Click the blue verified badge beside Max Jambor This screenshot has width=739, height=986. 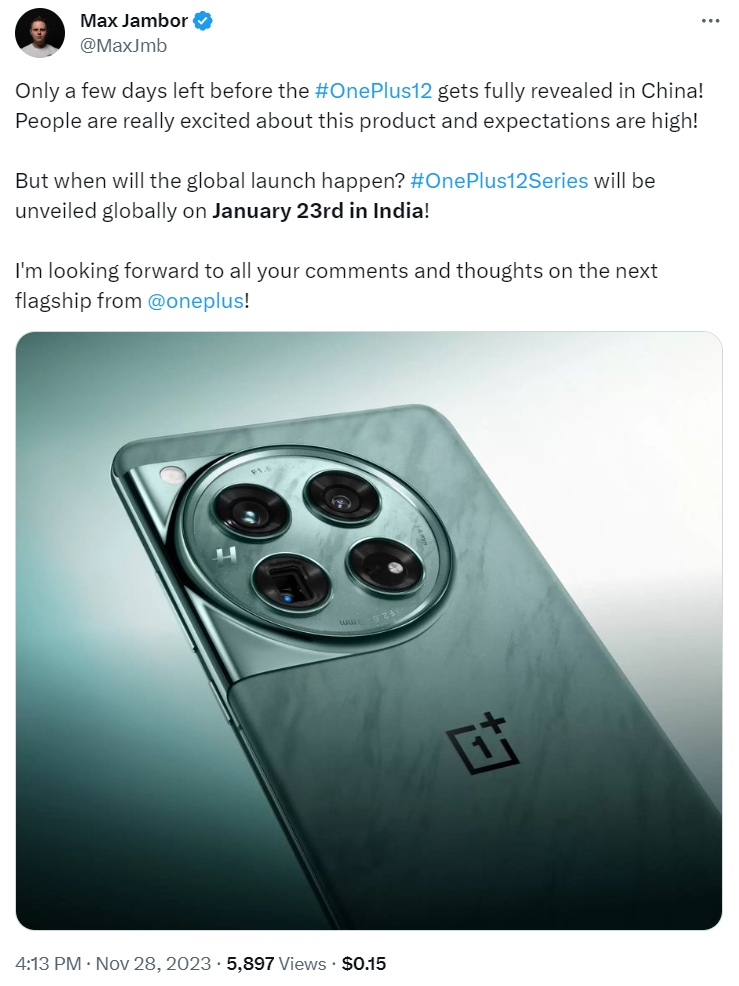[203, 21]
